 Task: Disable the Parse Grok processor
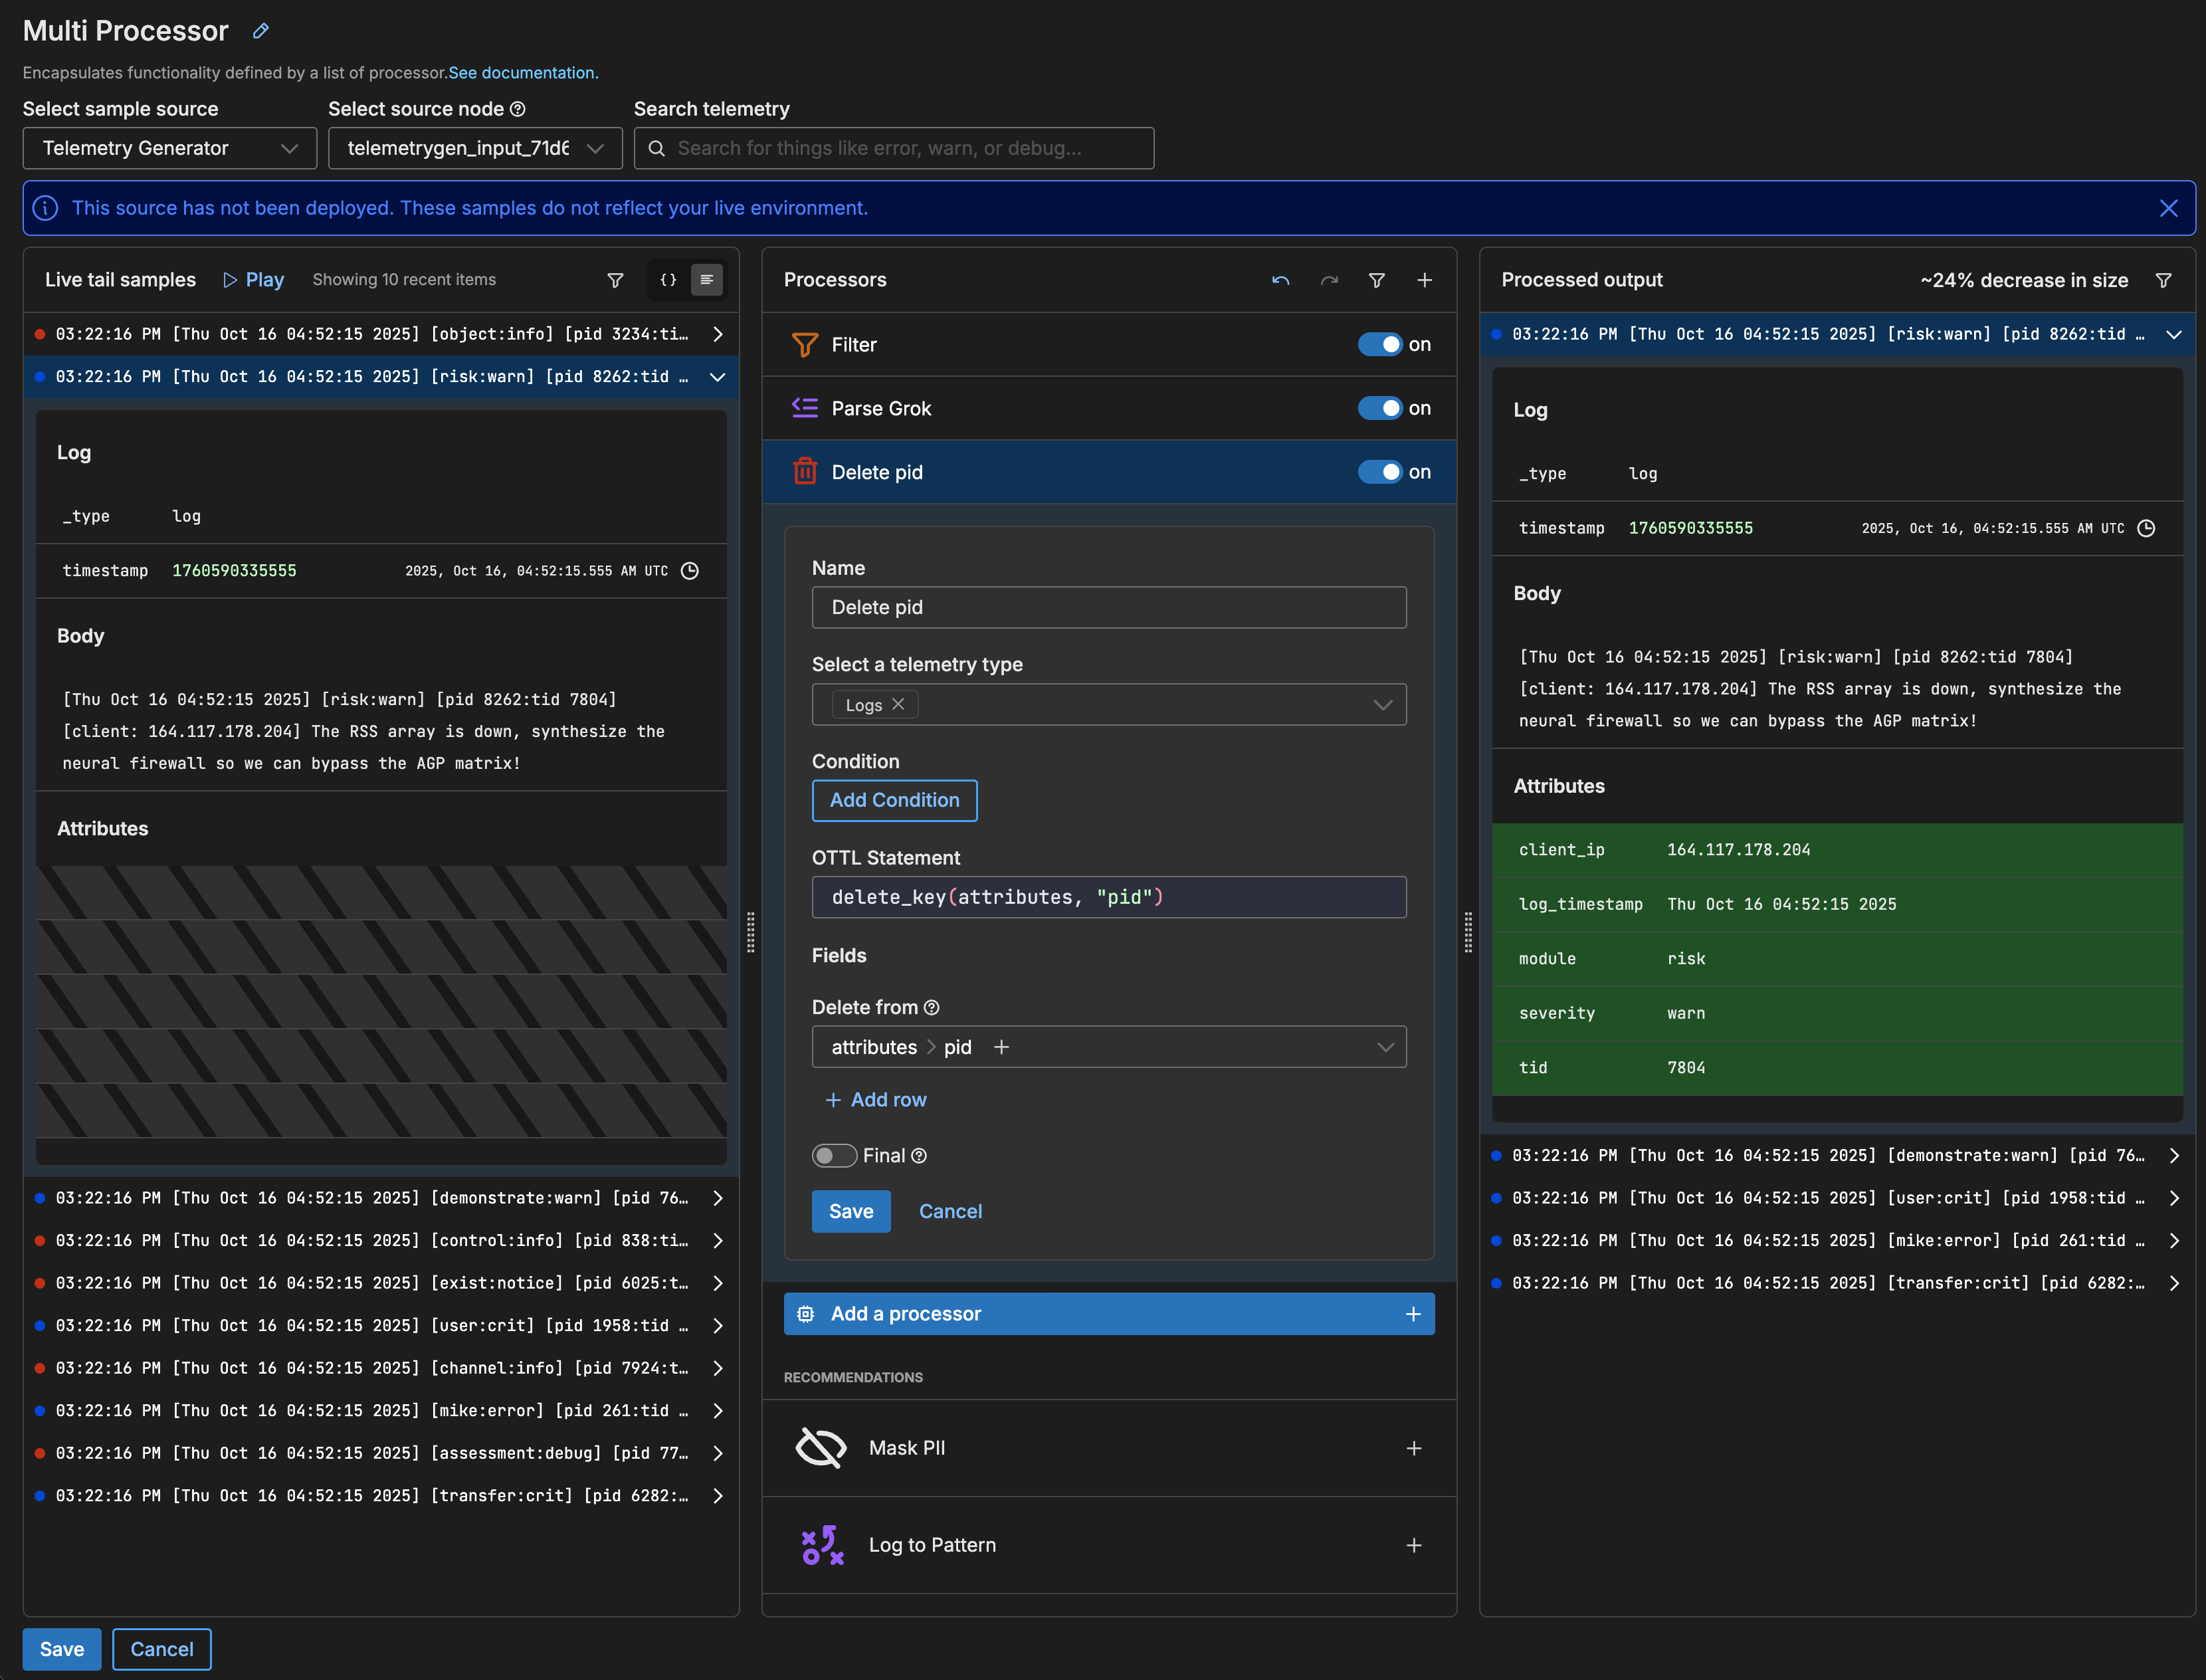[1381, 408]
